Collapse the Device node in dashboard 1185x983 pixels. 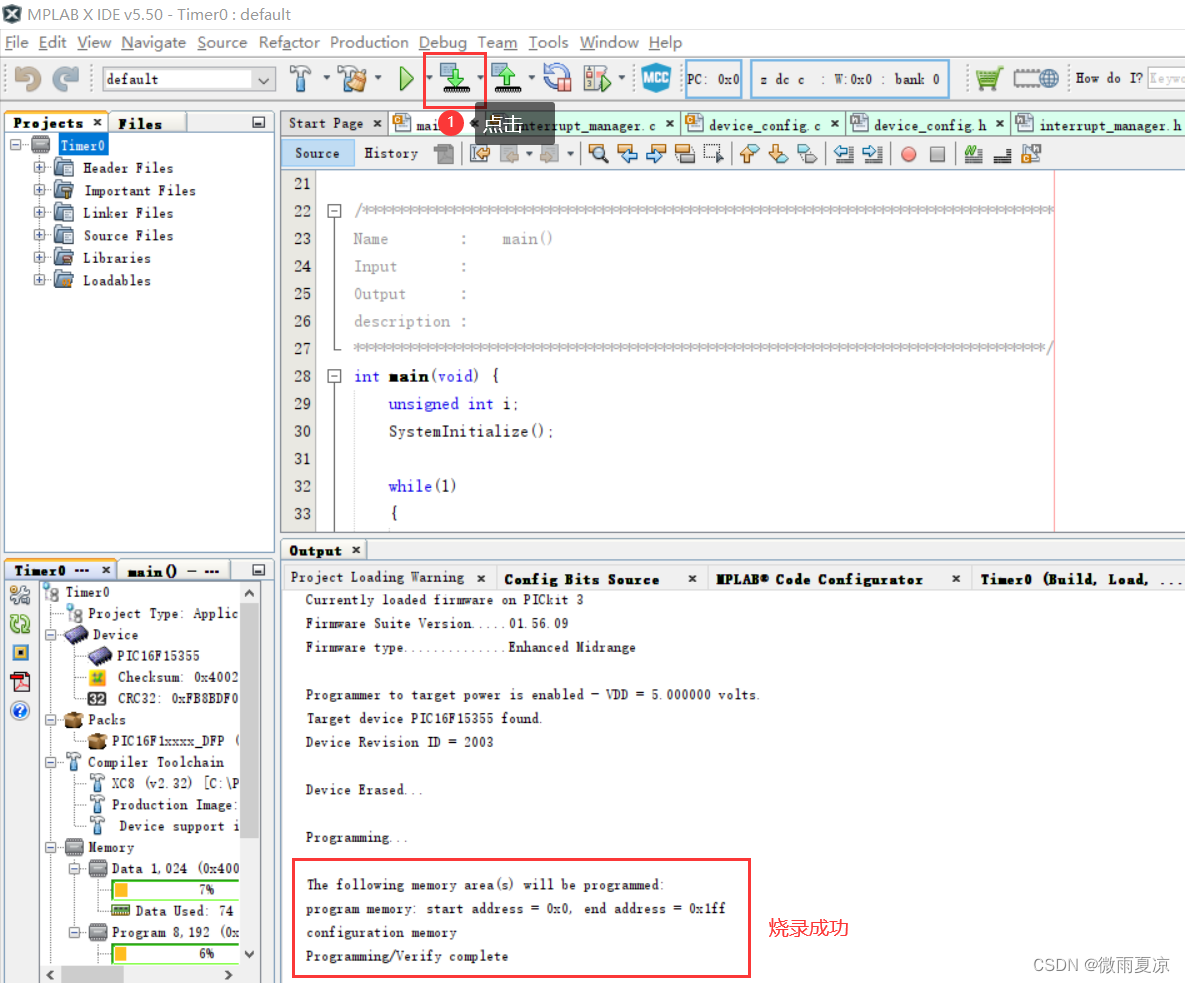coord(51,635)
